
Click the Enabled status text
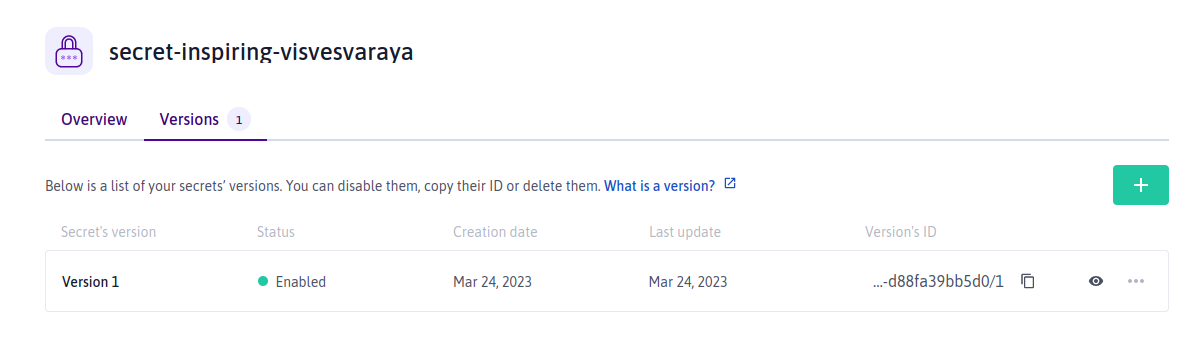(301, 282)
